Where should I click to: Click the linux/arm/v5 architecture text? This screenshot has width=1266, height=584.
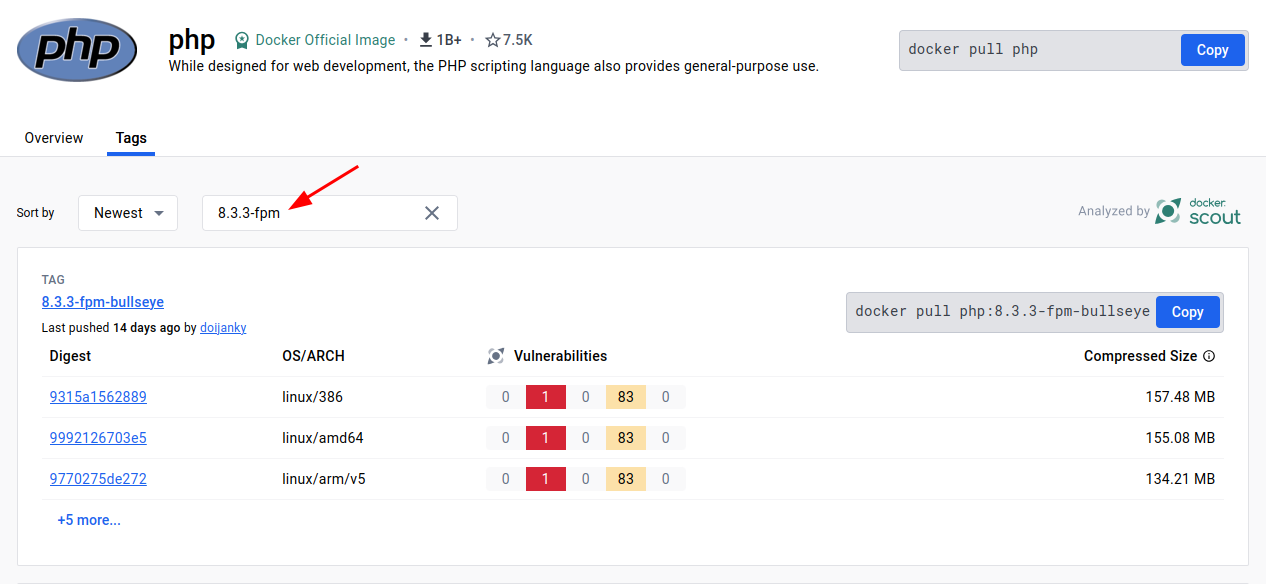tap(324, 479)
